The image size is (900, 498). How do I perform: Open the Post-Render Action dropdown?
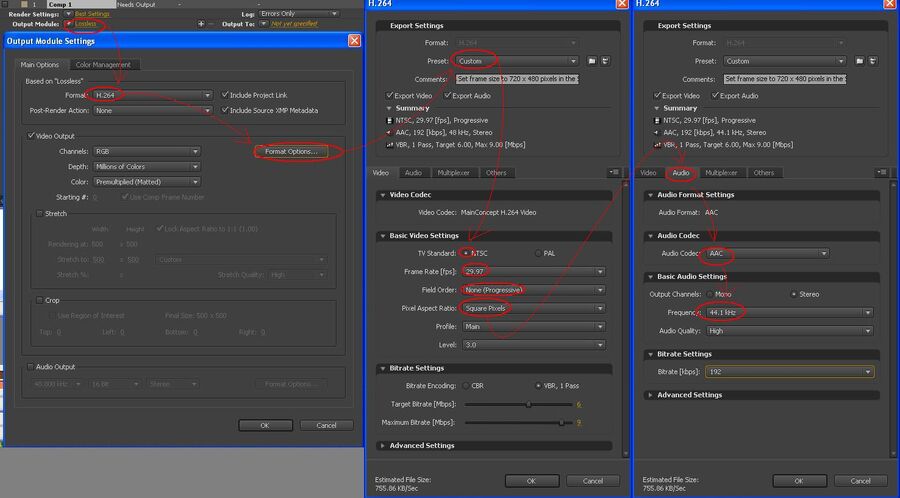click(x=153, y=110)
